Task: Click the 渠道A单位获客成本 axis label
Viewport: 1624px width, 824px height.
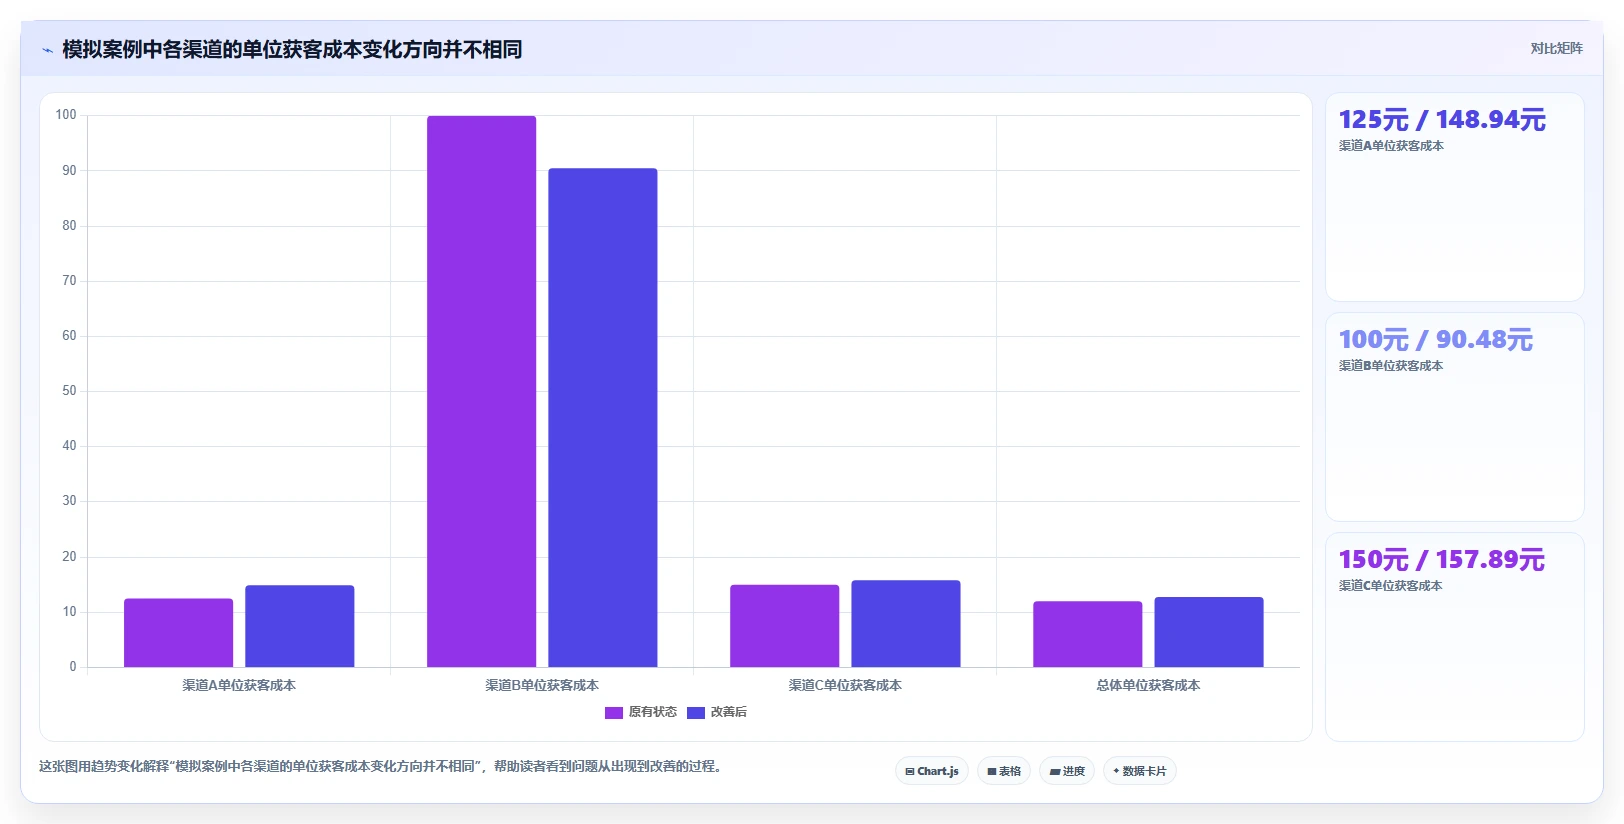Action: [239, 685]
